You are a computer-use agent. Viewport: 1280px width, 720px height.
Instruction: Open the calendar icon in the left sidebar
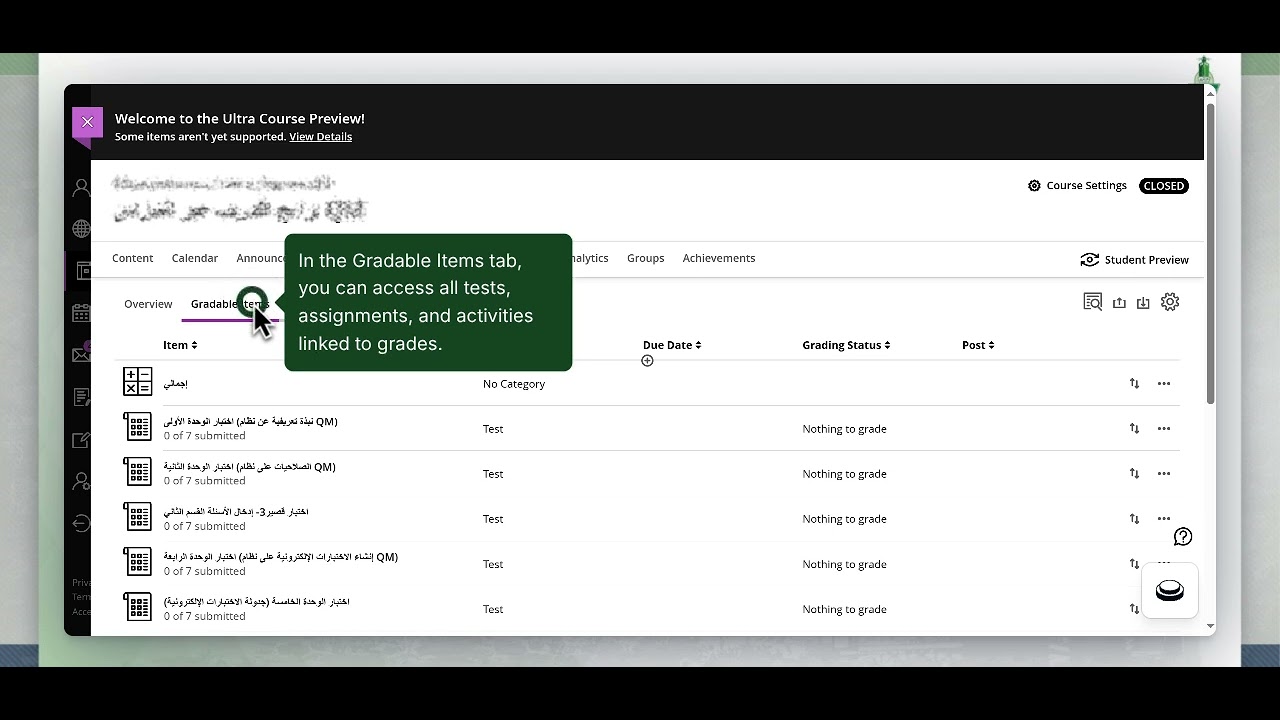pyautogui.click(x=81, y=313)
